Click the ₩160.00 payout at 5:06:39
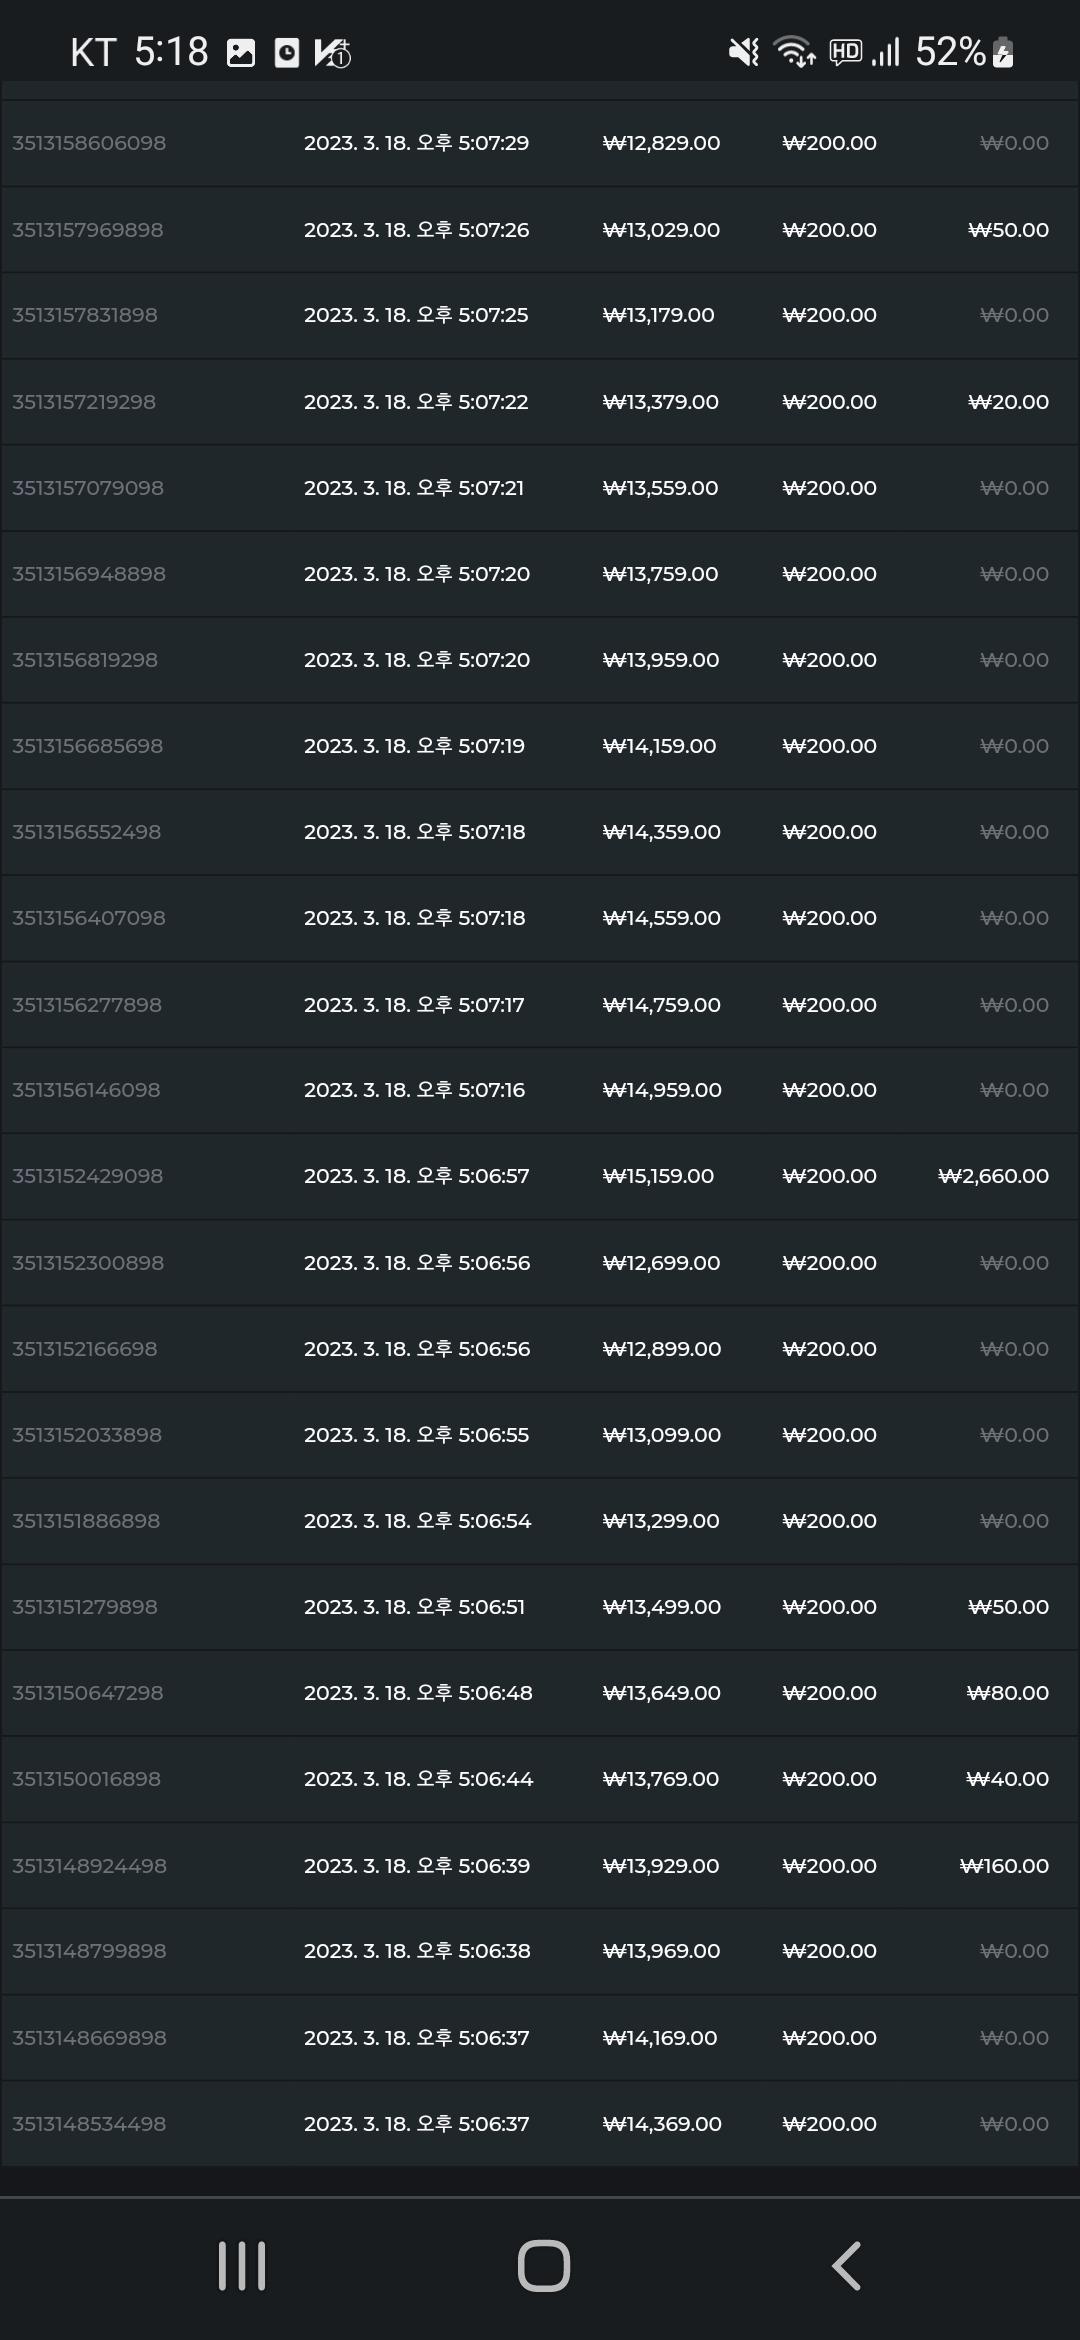This screenshot has height=2340, width=1080. [x=1004, y=1866]
